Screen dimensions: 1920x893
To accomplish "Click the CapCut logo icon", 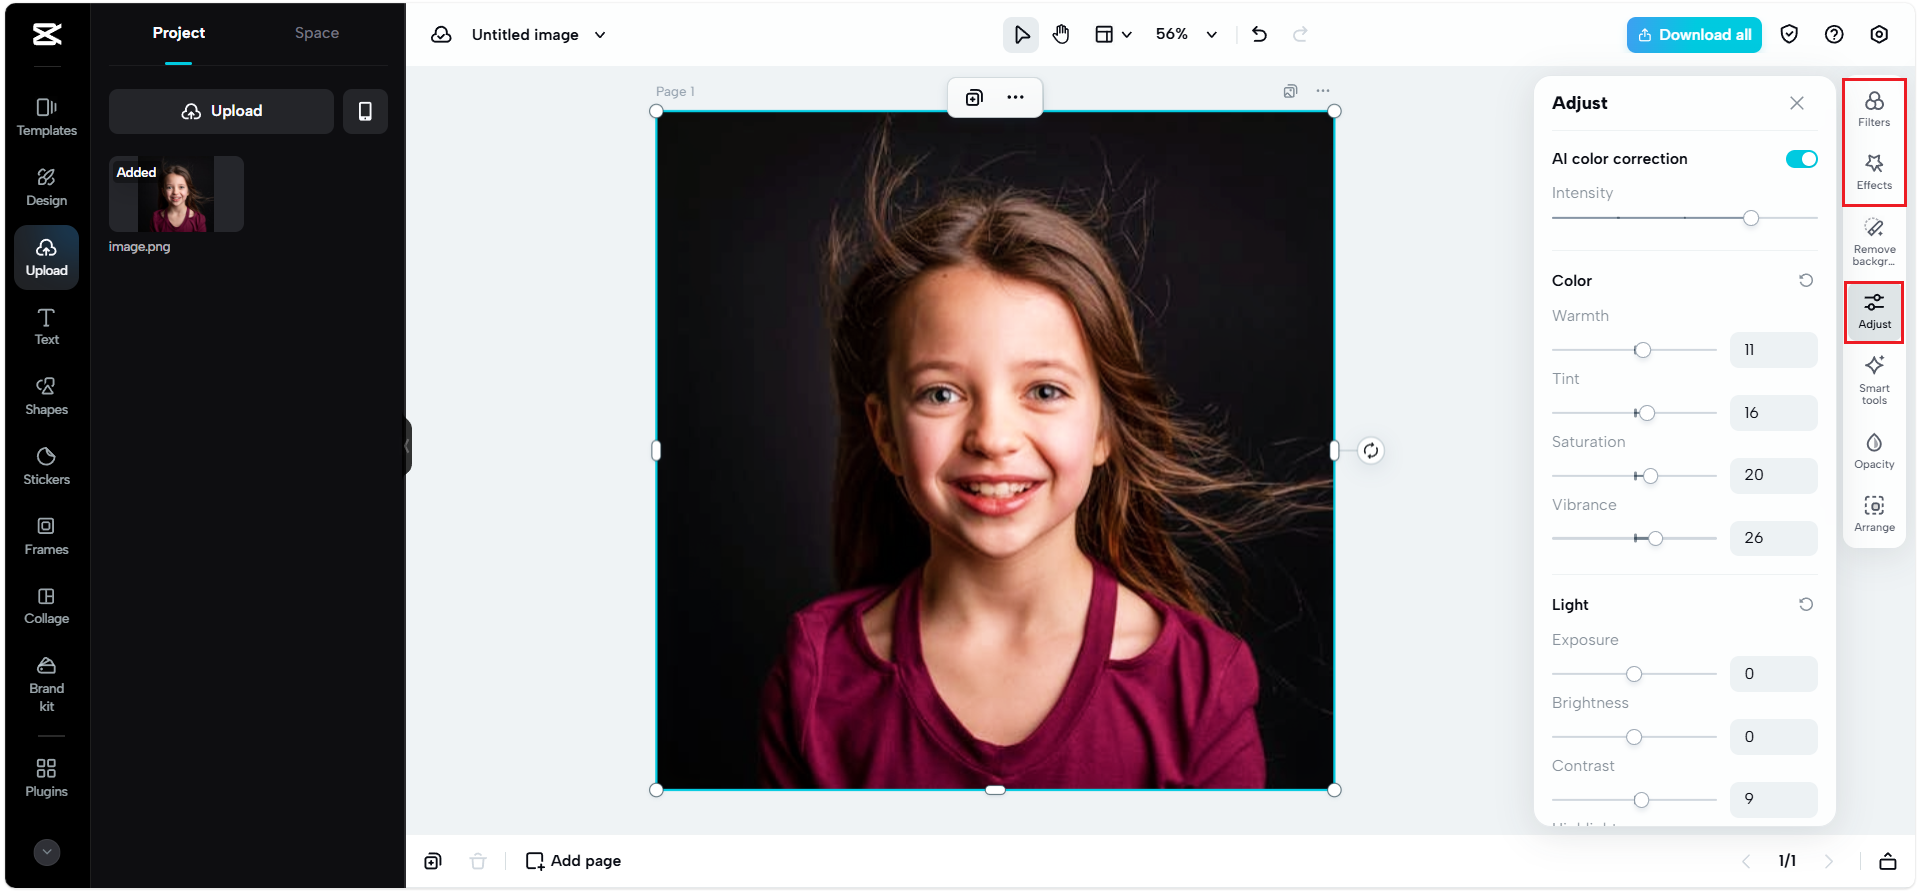I will tap(46, 35).
